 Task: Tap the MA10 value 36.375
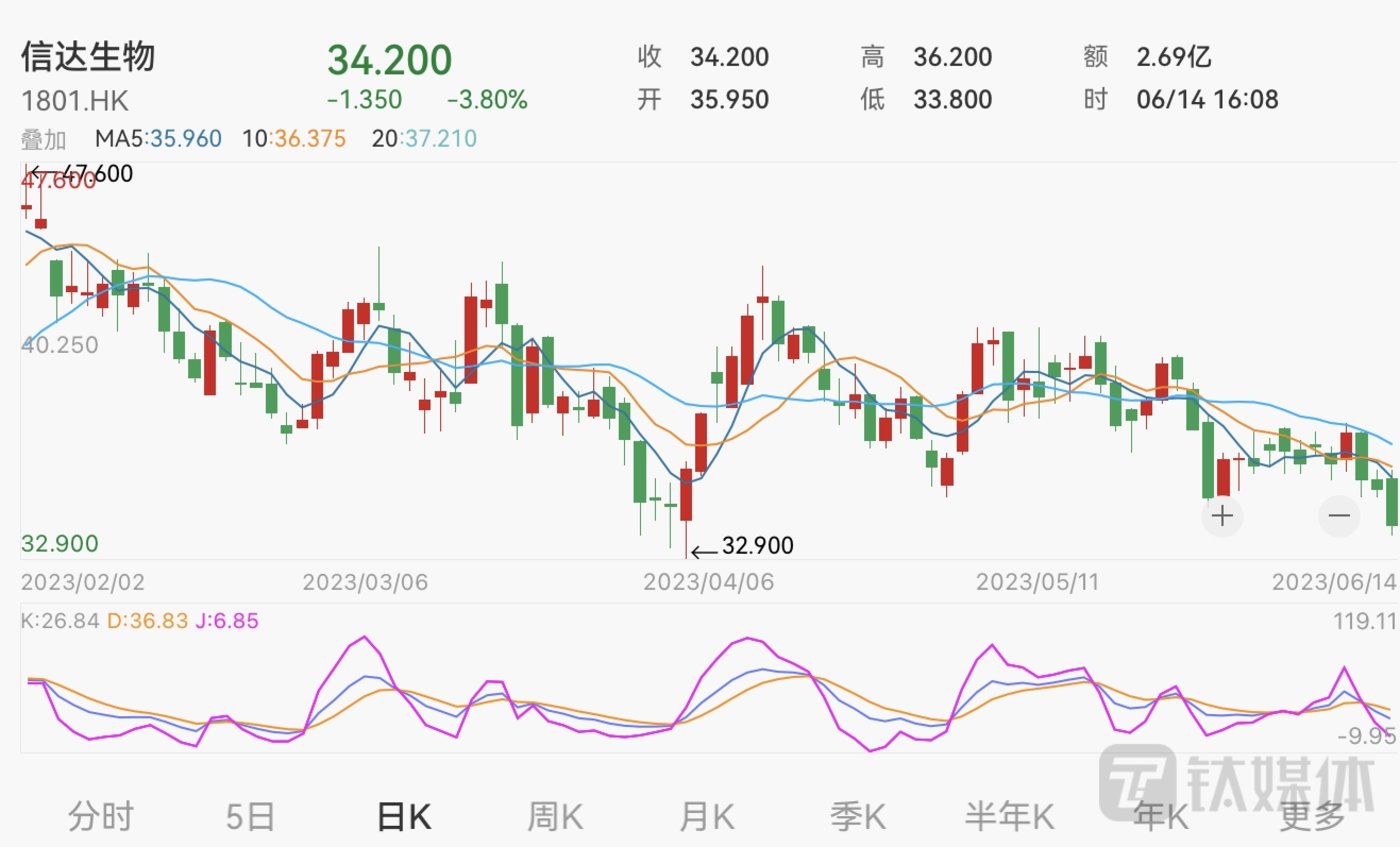coord(308,139)
